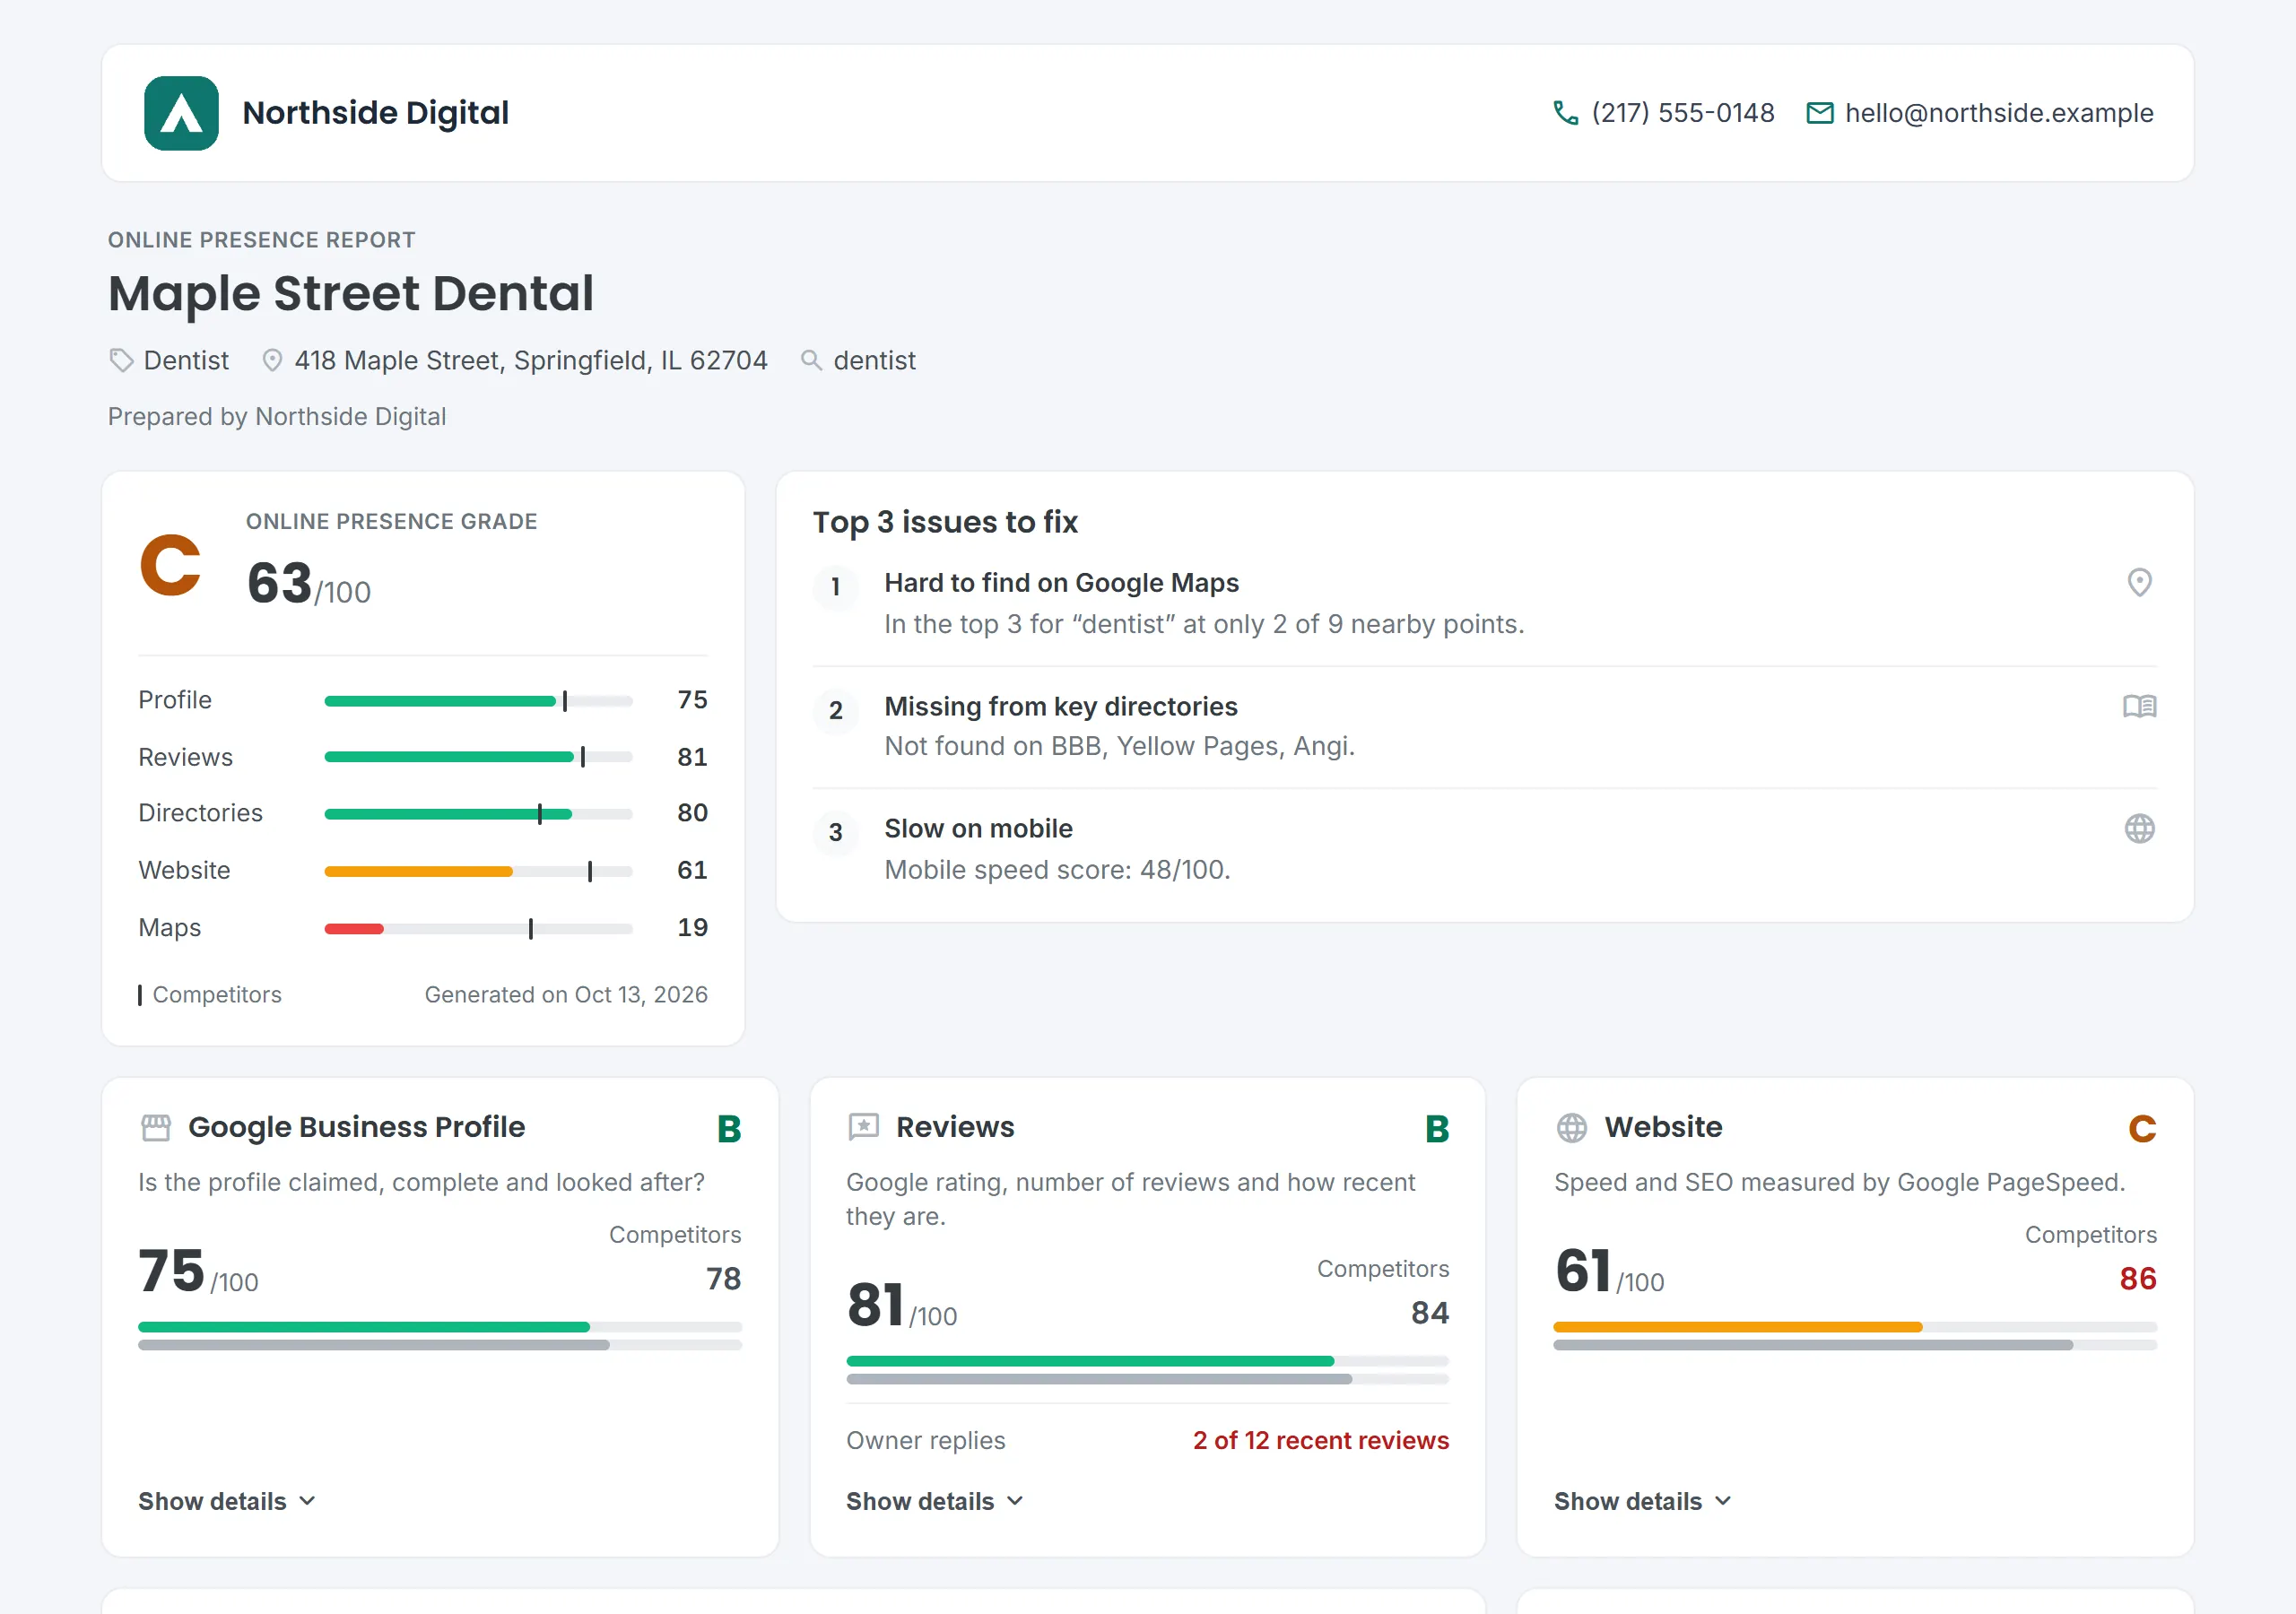This screenshot has height=1614, width=2296.
Task: Click the "2 of 12 recent reviews" value
Action: tap(1320, 1440)
